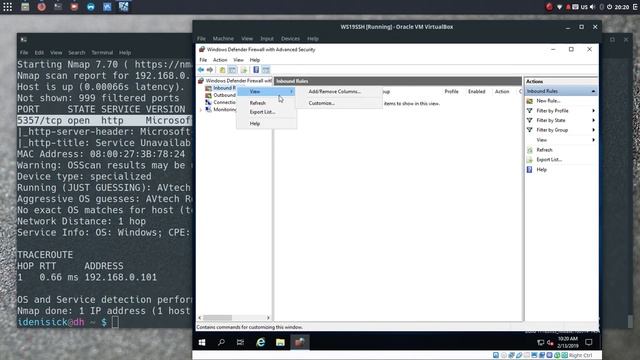Expand Filter by State submenu arrow

pyautogui.click(x=593, y=120)
